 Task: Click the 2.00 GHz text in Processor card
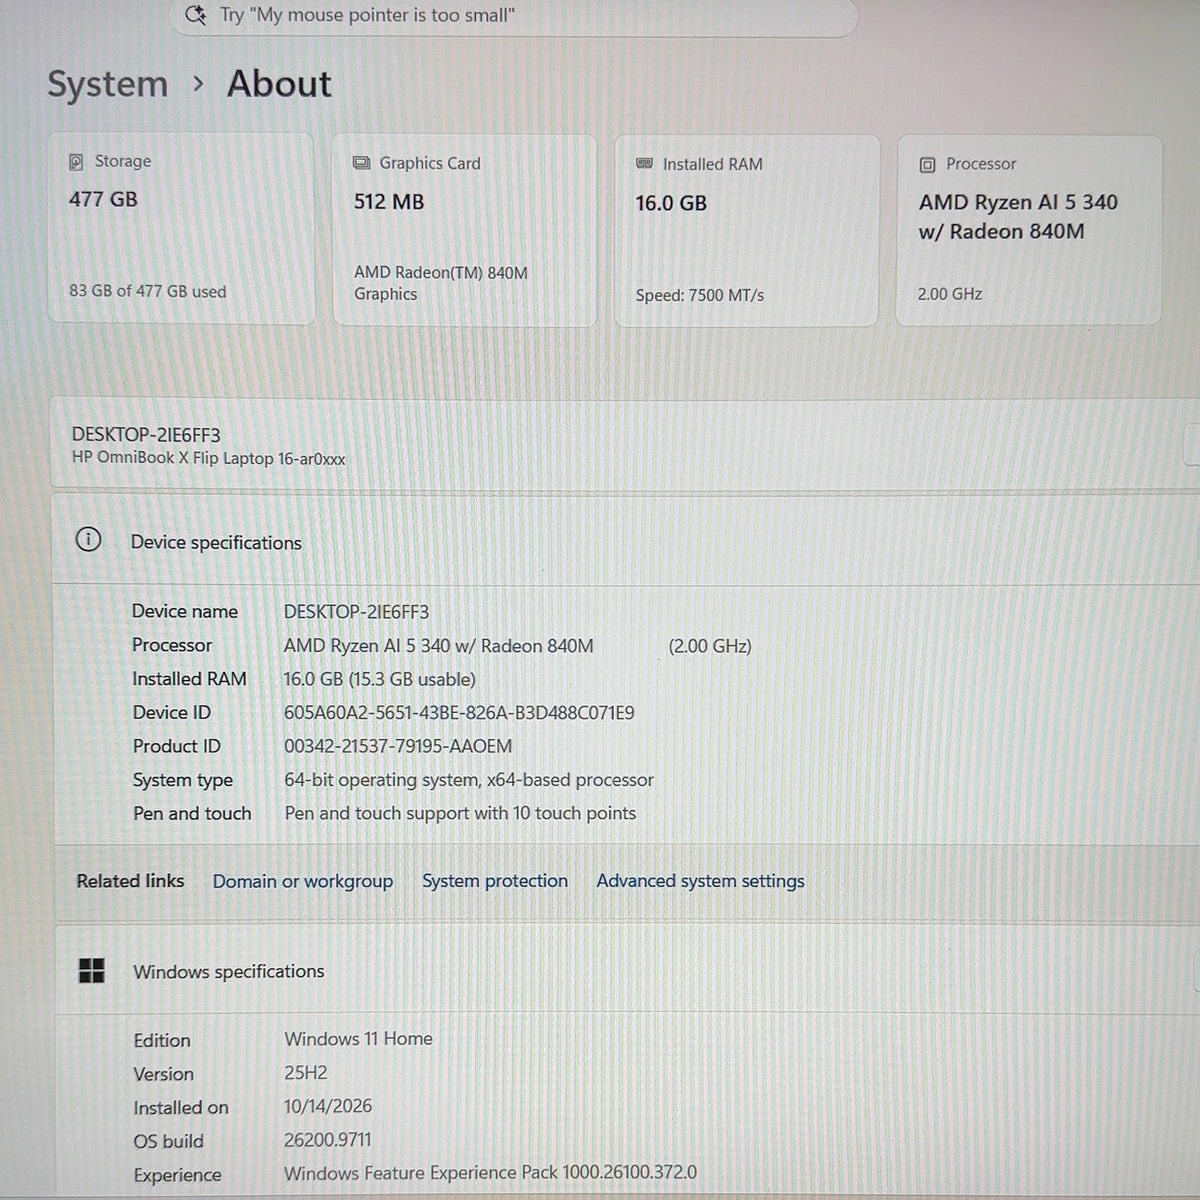click(x=949, y=294)
